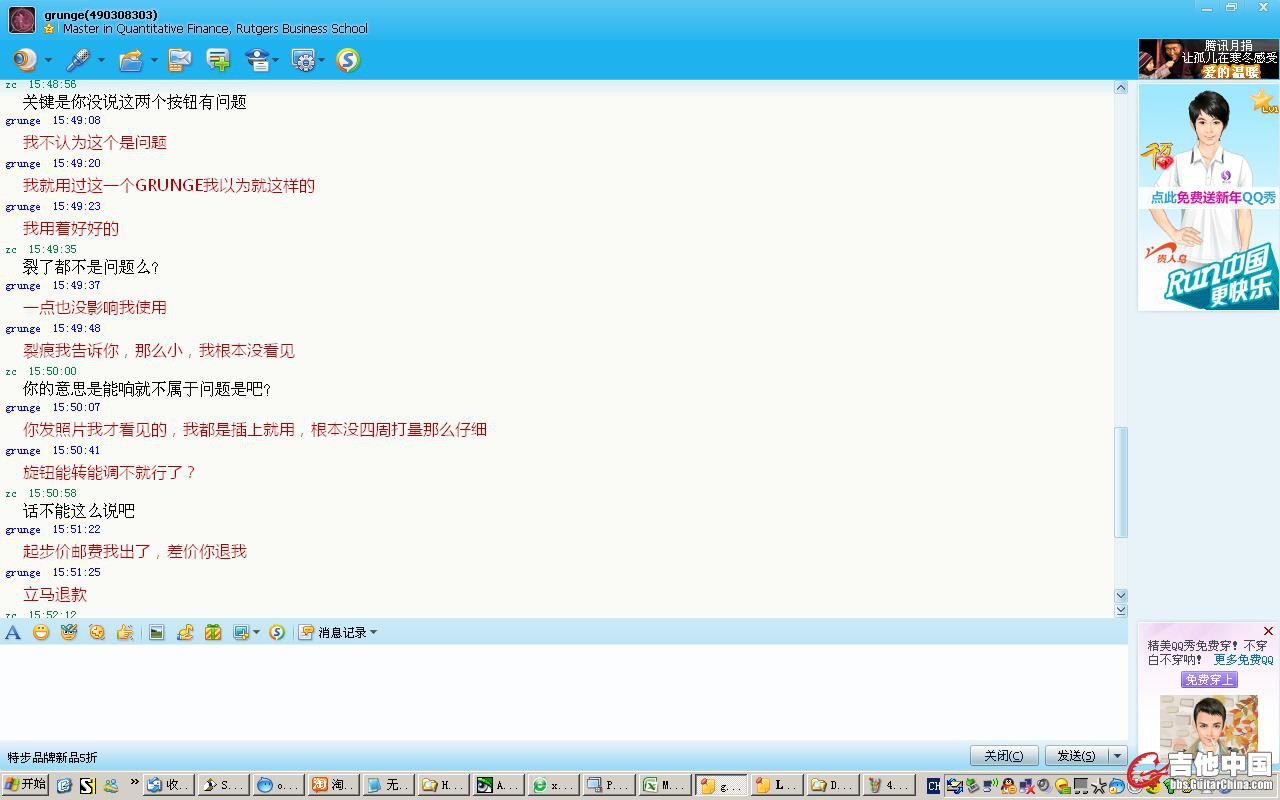Click the search S icon in the input toolbar
Viewport: 1280px width, 800px height.
[x=277, y=632]
